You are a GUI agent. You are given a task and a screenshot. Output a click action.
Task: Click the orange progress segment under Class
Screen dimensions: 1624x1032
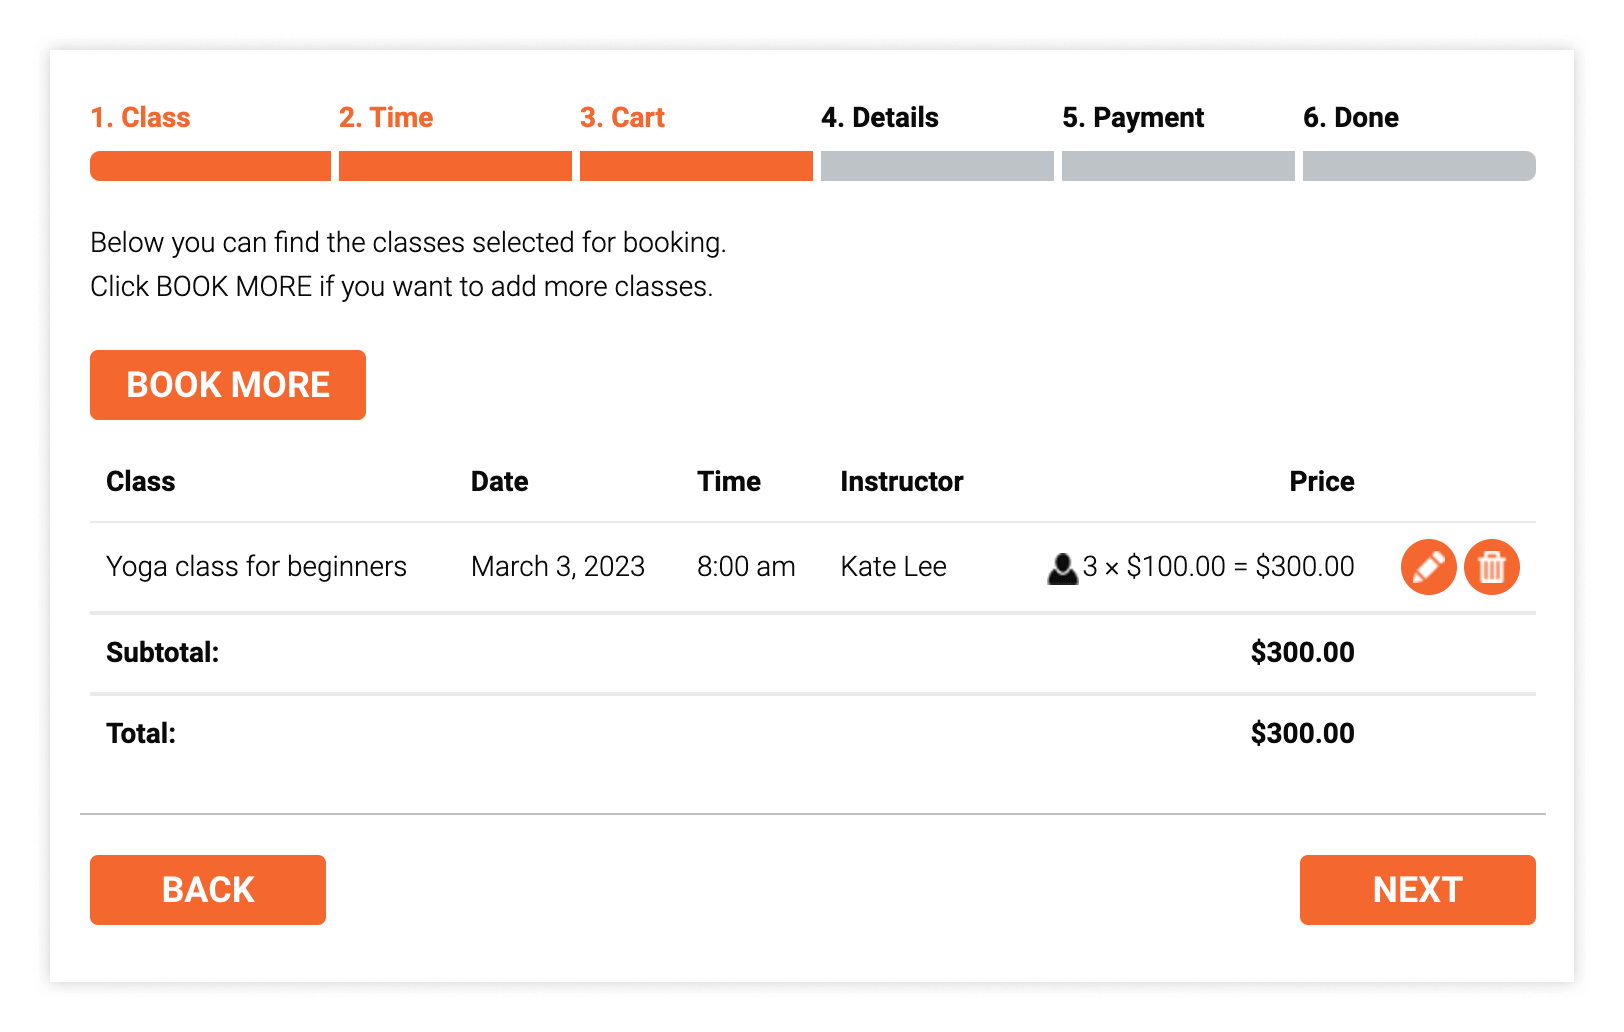[x=210, y=166]
